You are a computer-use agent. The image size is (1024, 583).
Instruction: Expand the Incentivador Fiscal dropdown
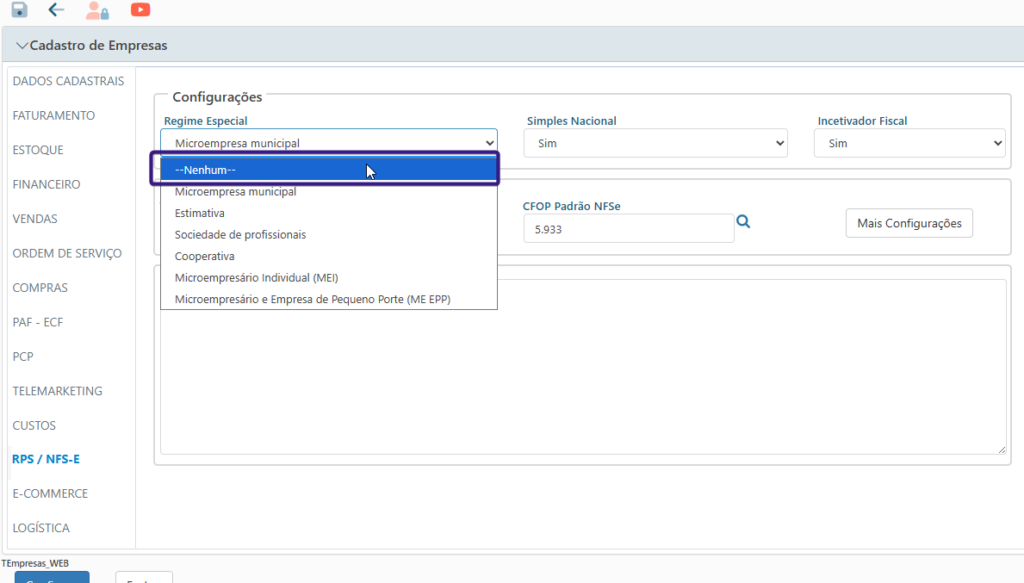click(x=909, y=143)
